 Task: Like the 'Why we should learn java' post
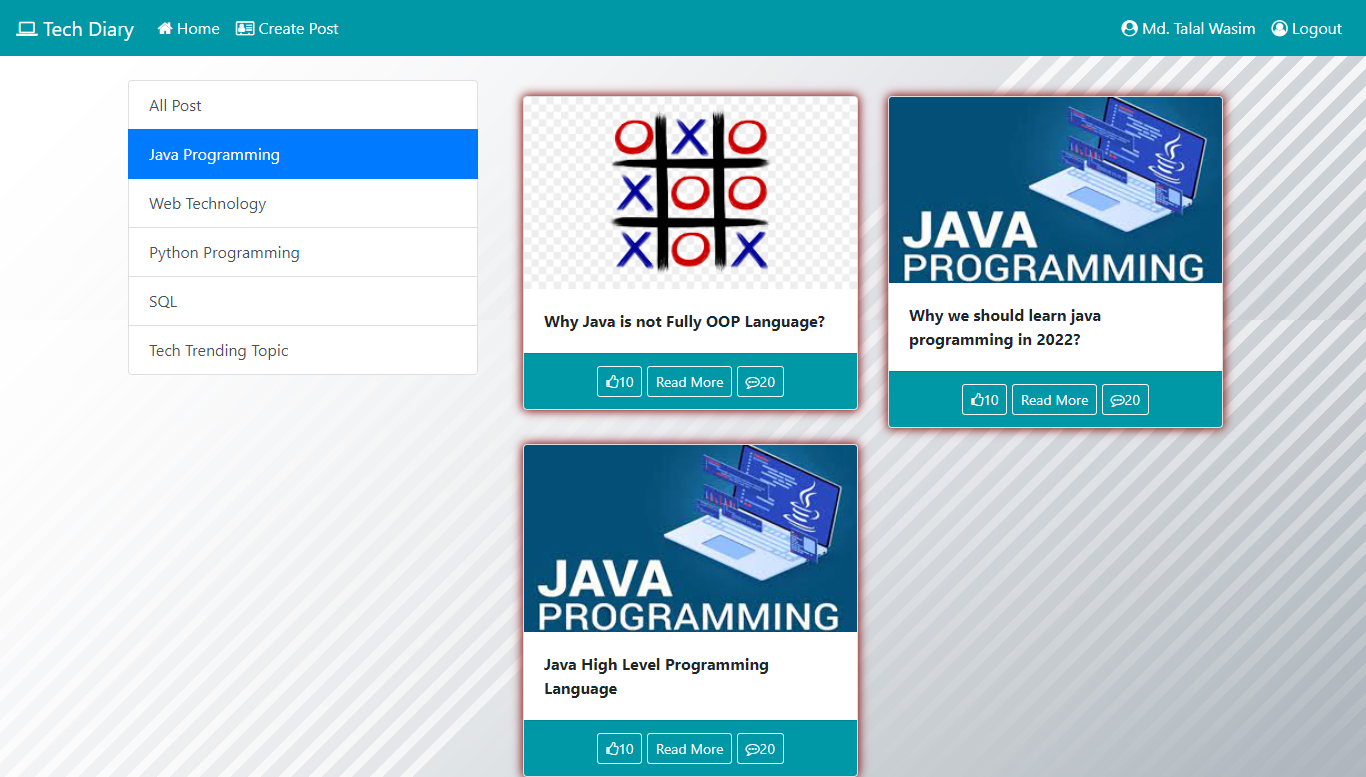[984, 400]
